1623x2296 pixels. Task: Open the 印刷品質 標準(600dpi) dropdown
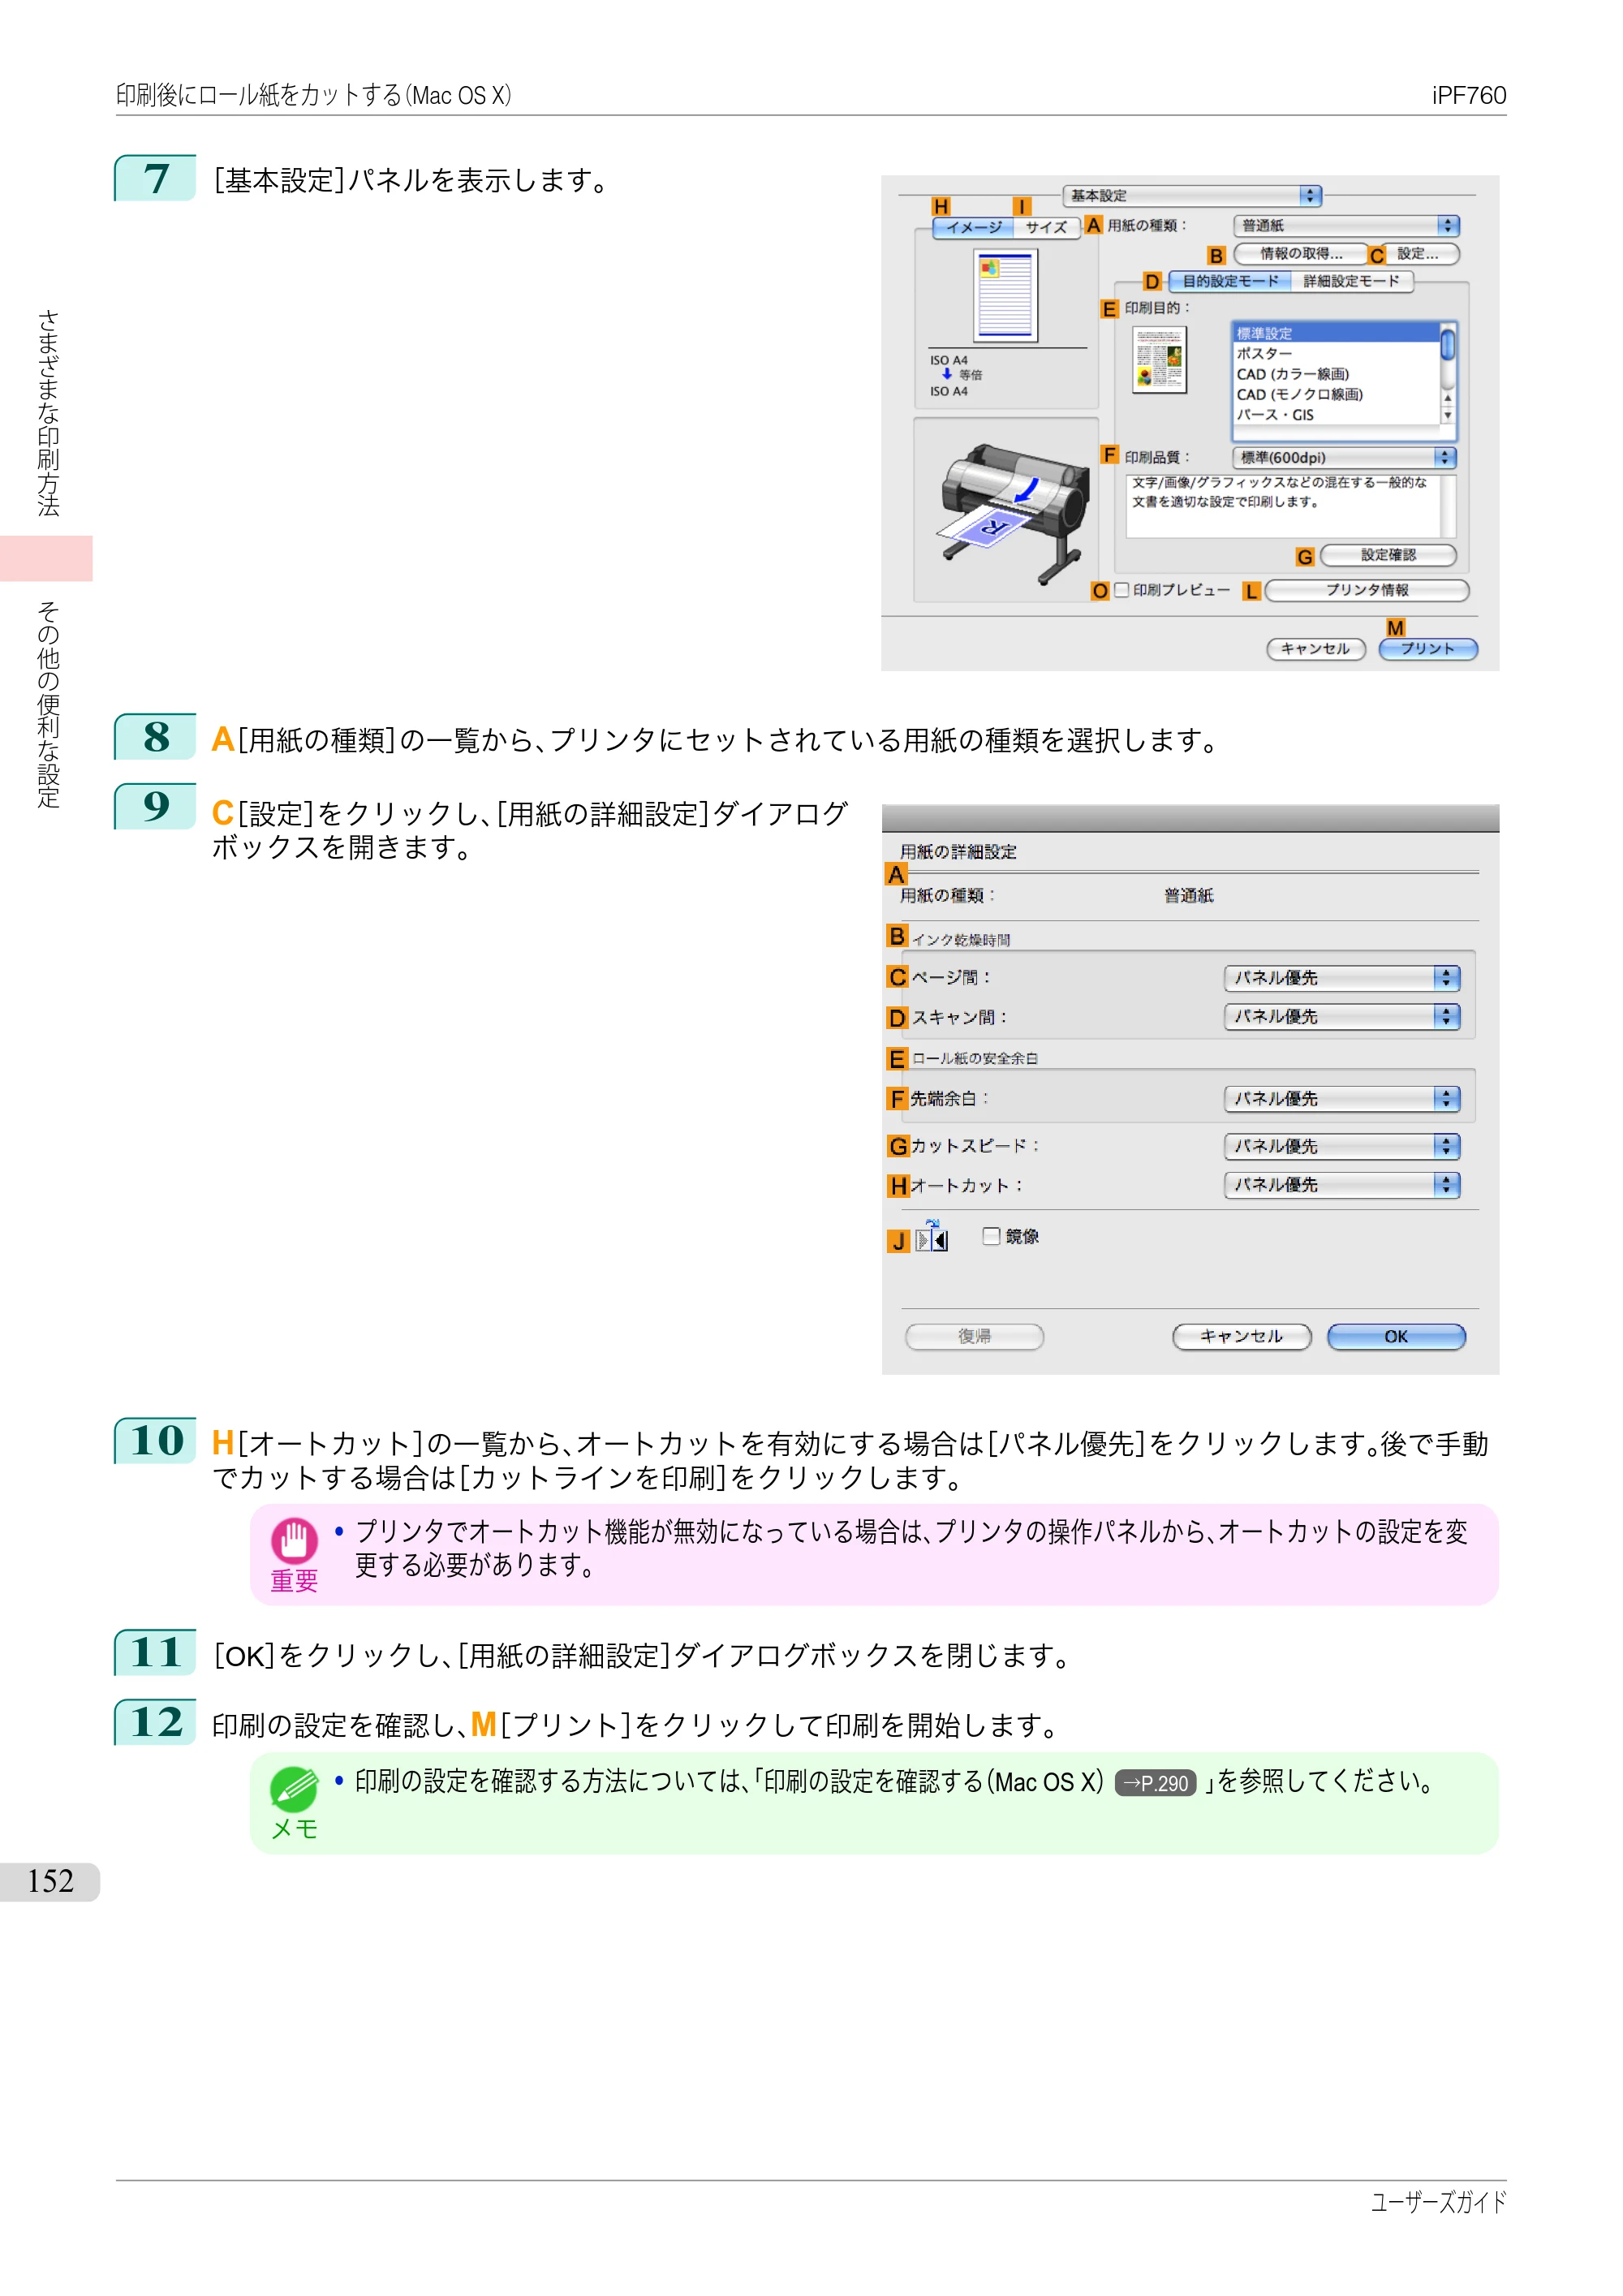click(x=1344, y=458)
